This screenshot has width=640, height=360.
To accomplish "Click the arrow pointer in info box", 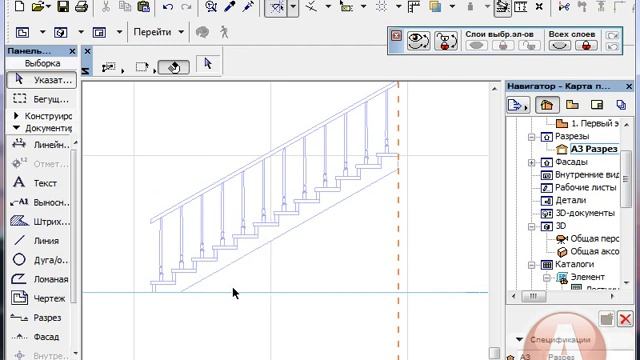I will (x=208, y=64).
